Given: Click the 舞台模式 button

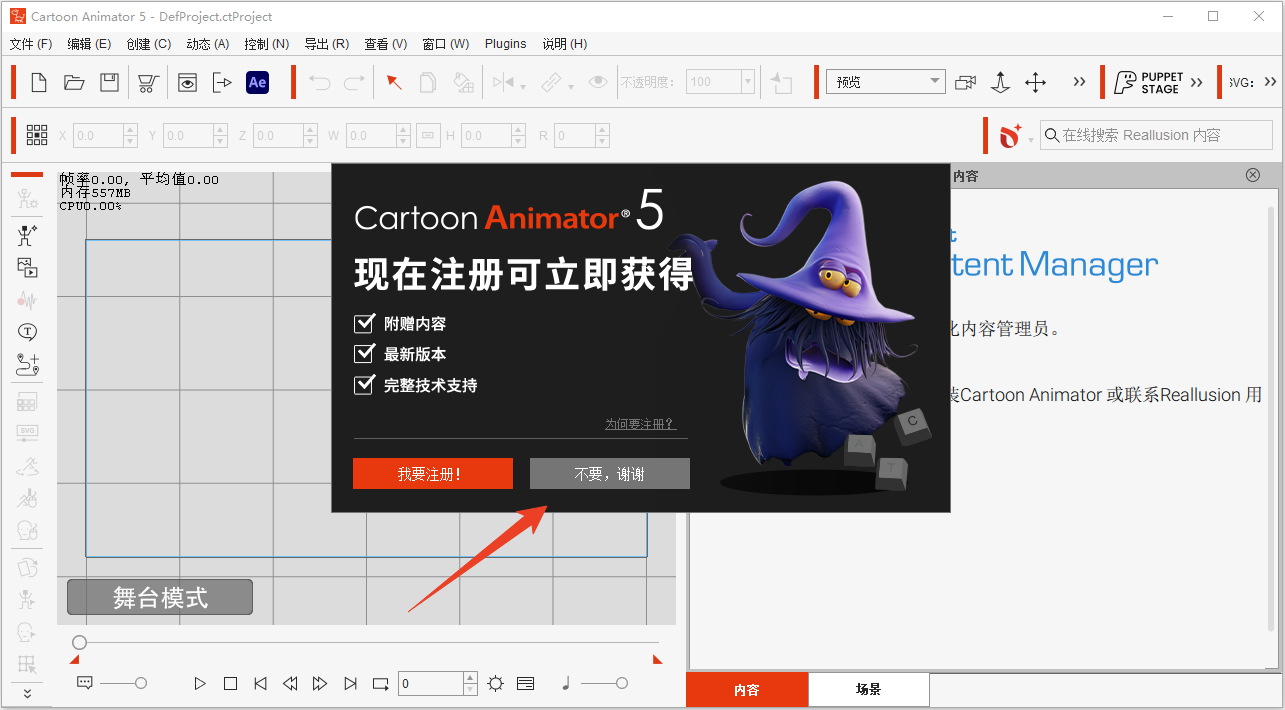Looking at the screenshot, I should [160, 598].
